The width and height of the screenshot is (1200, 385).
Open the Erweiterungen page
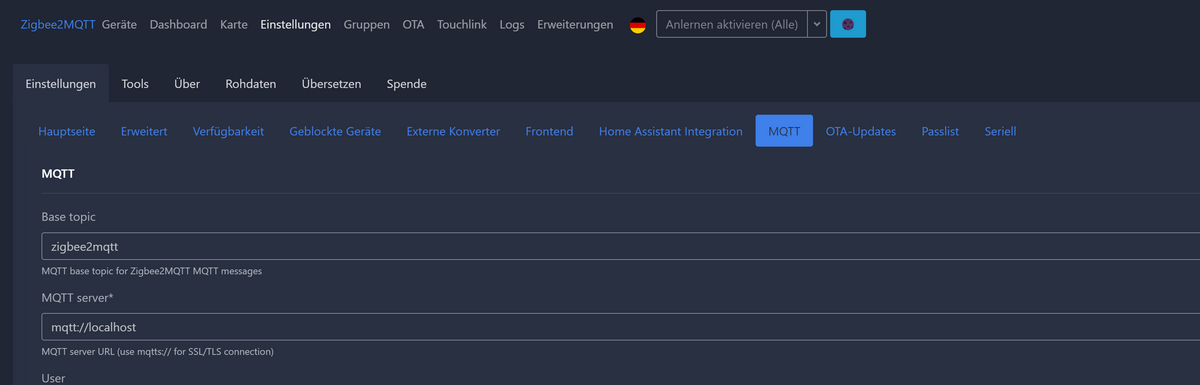pyautogui.click(x=575, y=25)
